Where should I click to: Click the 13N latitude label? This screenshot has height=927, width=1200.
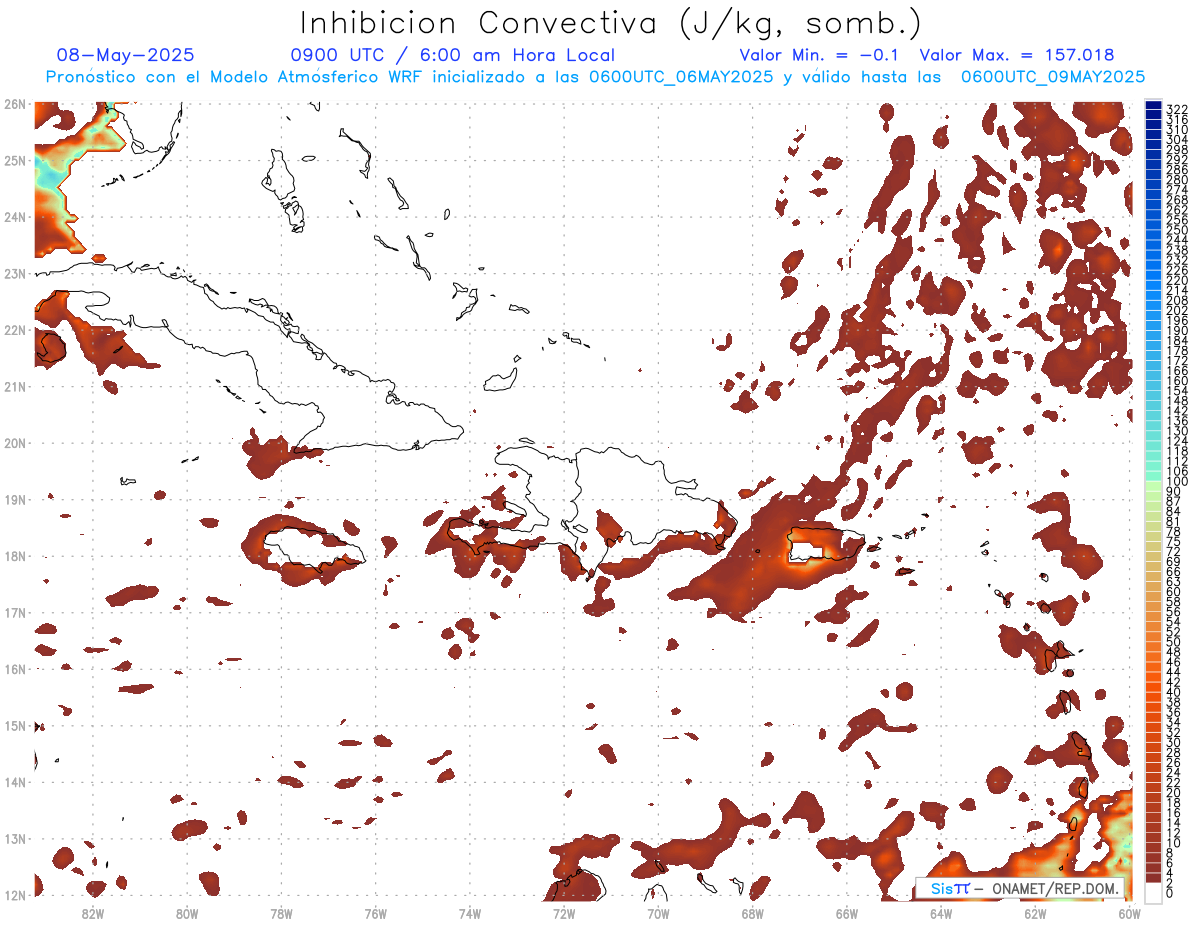[x=14, y=838]
